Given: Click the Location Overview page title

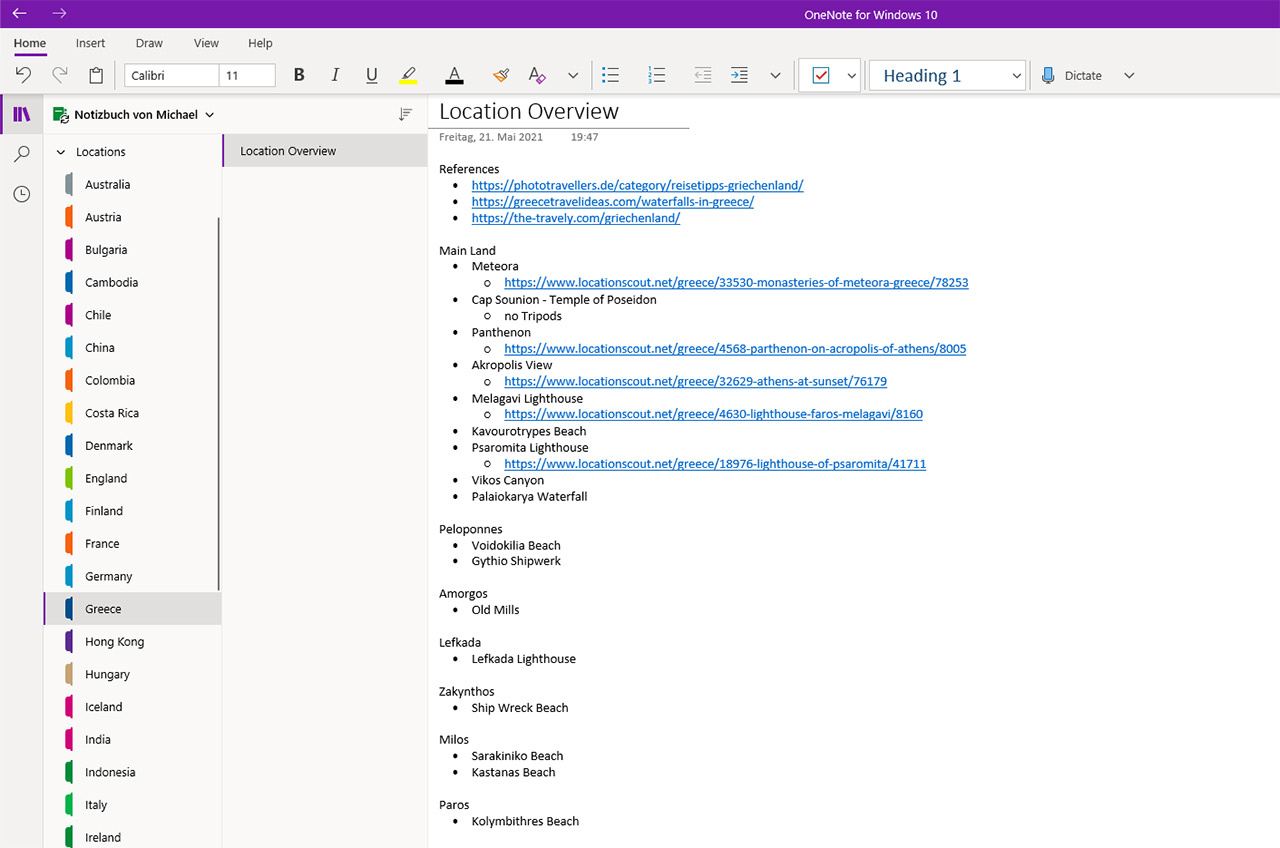Looking at the screenshot, I should pos(529,112).
